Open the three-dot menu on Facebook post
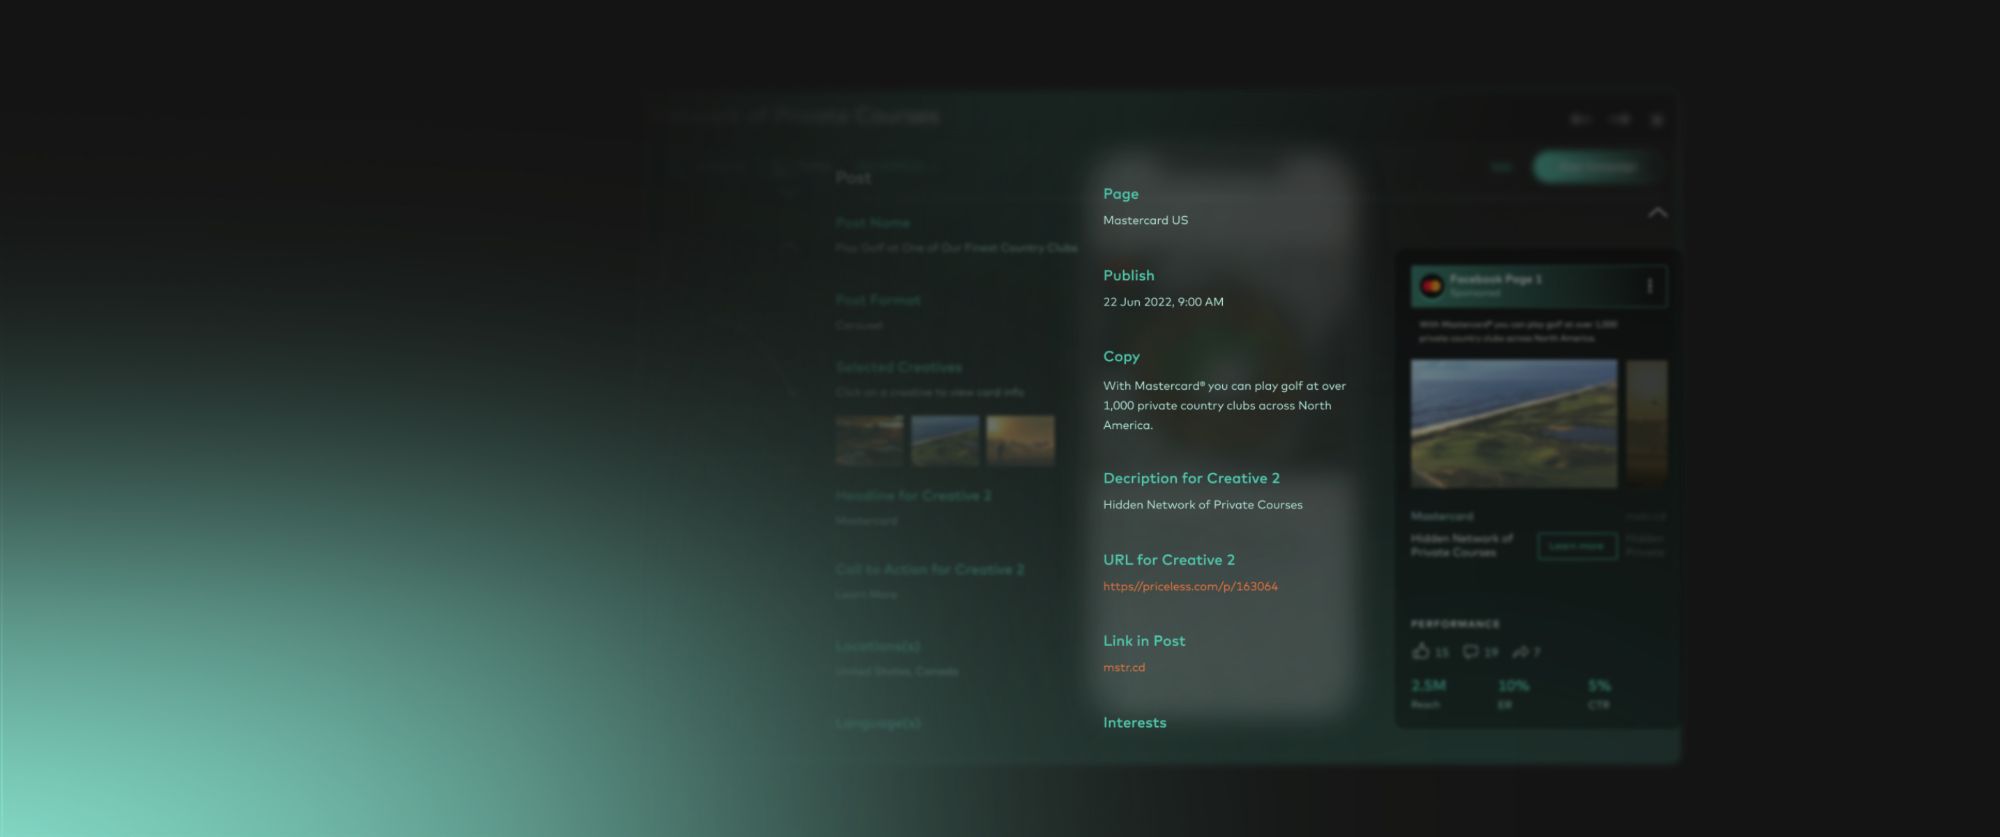Screen dimensions: 2000x837 pyautogui.click(x=1649, y=287)
